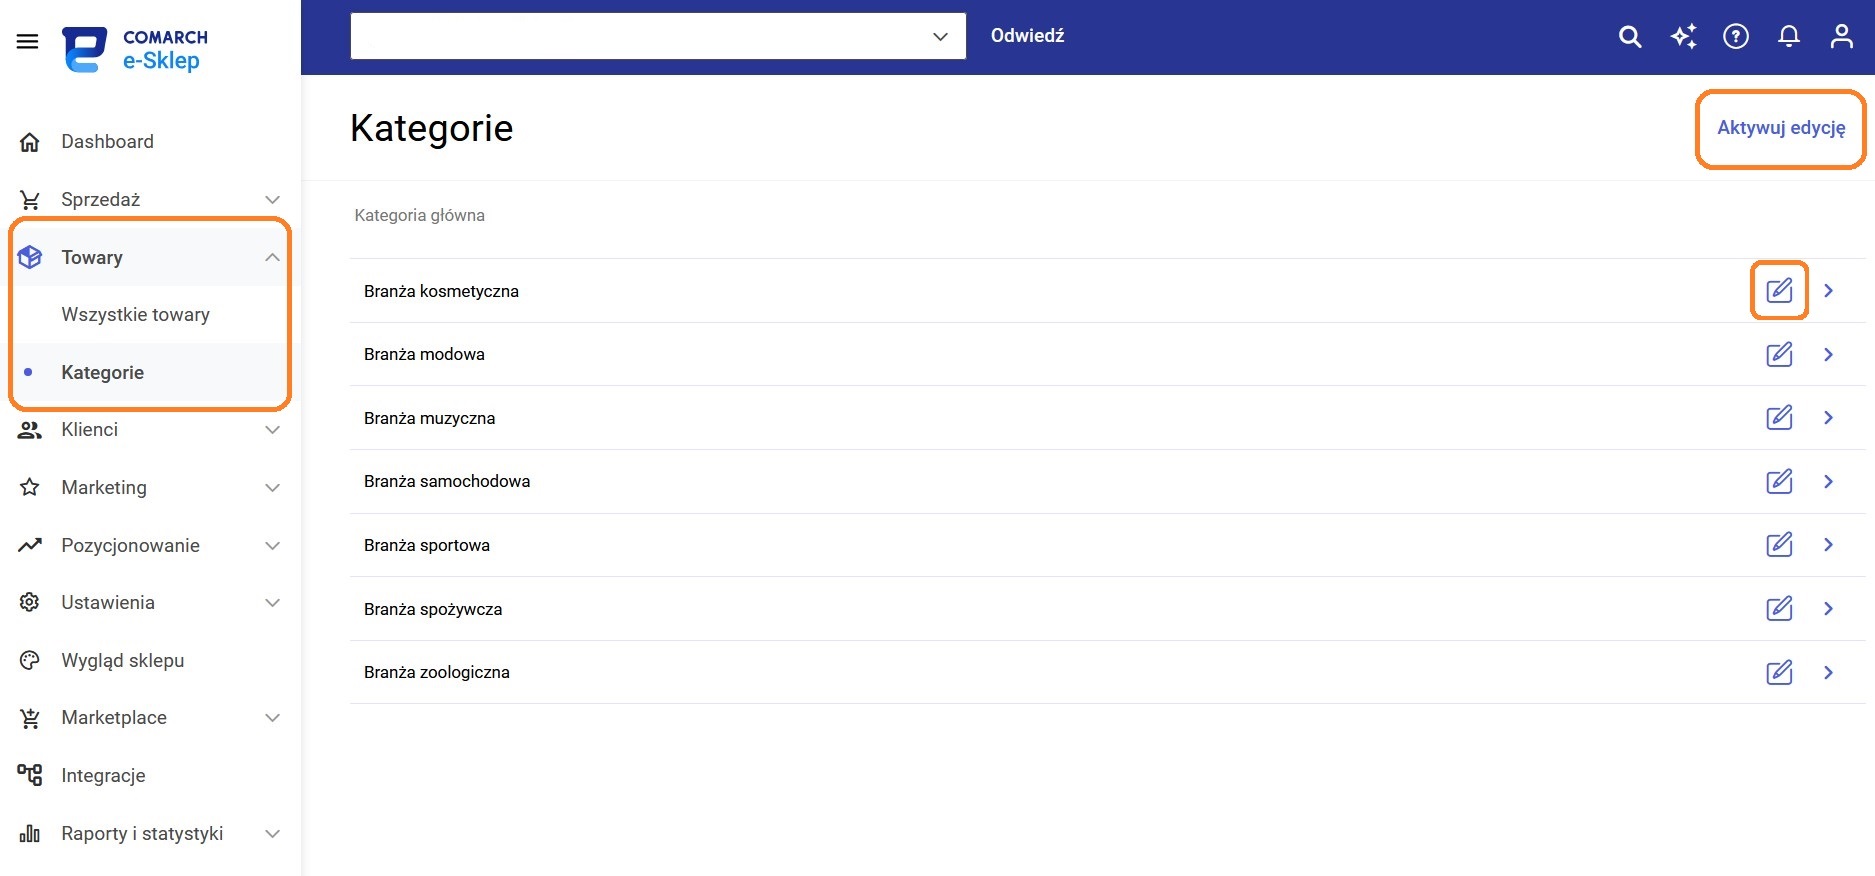This screenshot has height=876, width=1875.
Task: Select Branża muzyczna row text
Action: click(429, 418)
